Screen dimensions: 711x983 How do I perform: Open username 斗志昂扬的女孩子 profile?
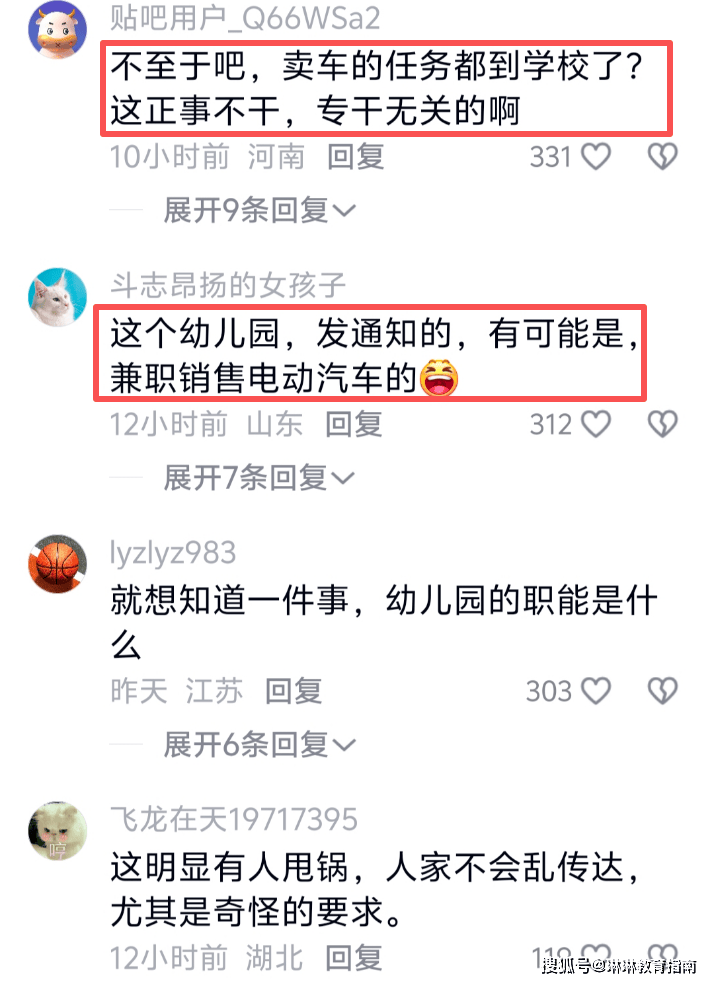[x=228, y=285]
